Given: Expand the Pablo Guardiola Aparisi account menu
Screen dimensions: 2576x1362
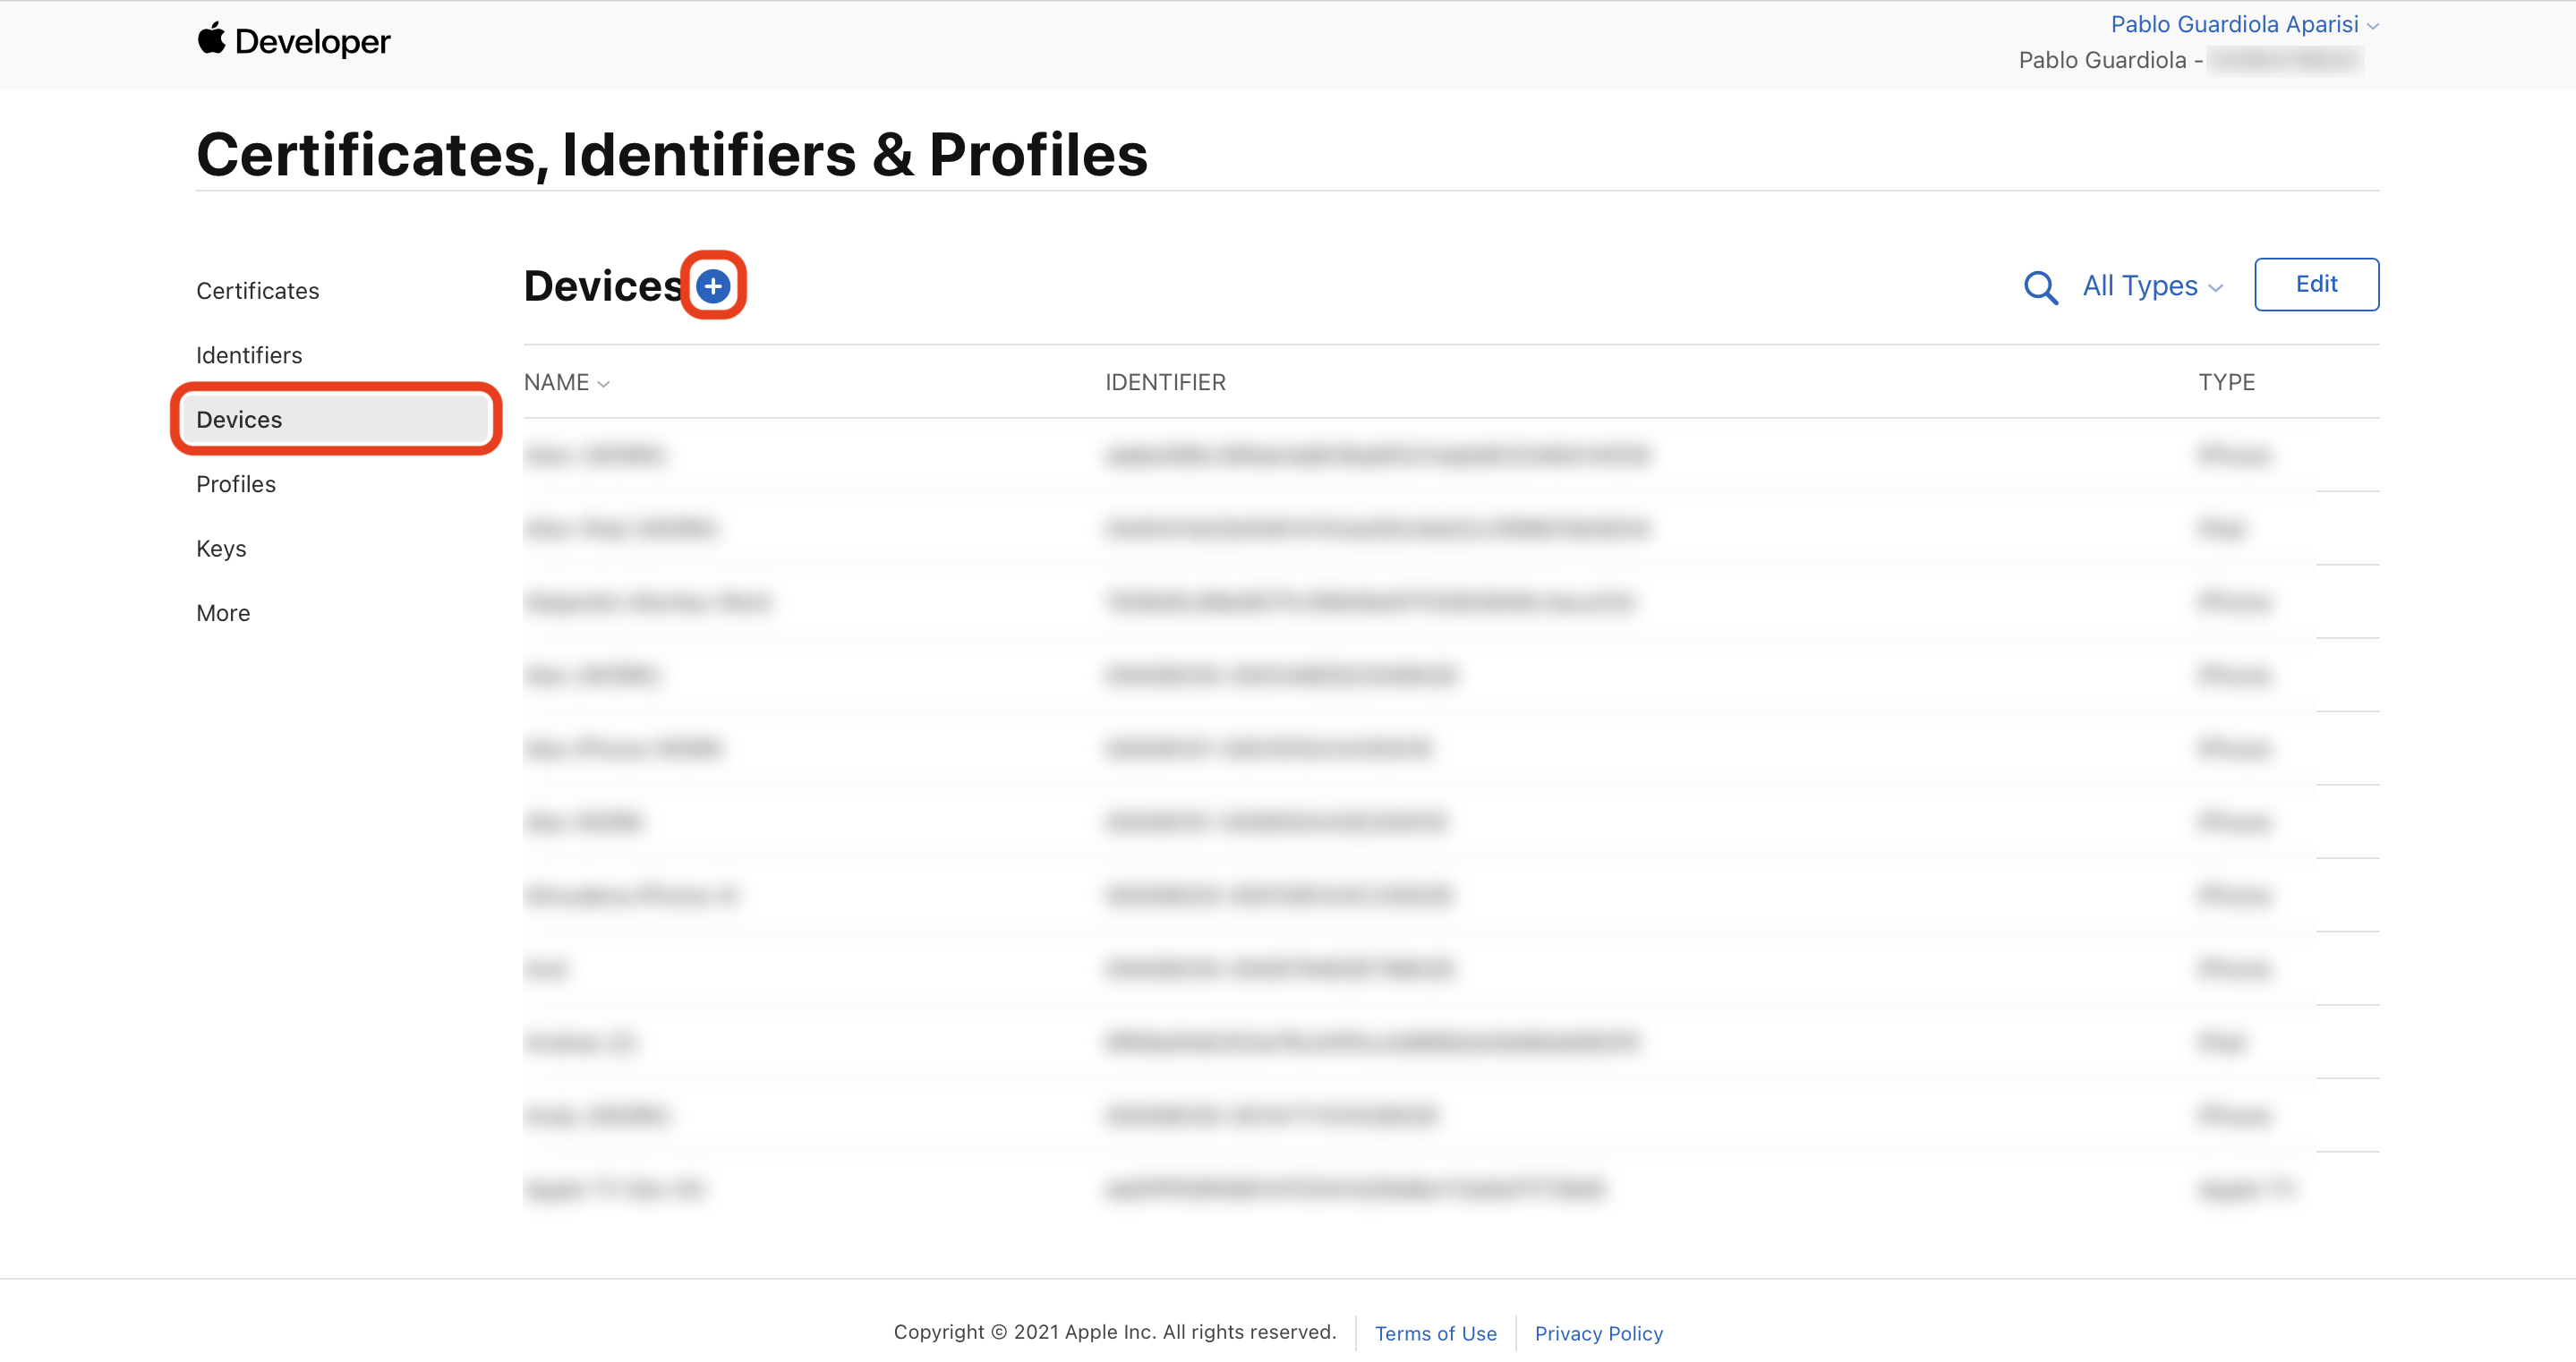Looking at the screenshot, I should [x=2243, y=24].
